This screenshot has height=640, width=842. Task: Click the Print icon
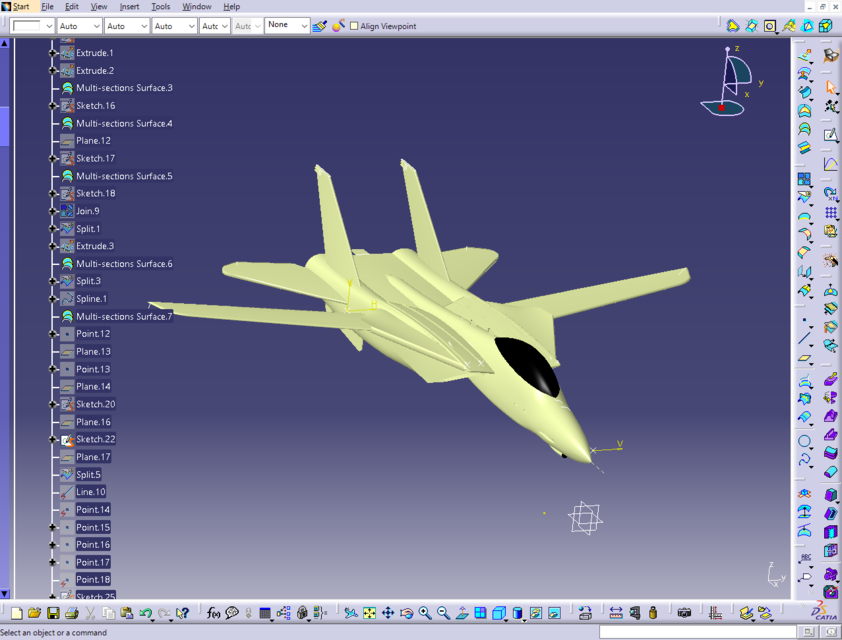point(71,611)
